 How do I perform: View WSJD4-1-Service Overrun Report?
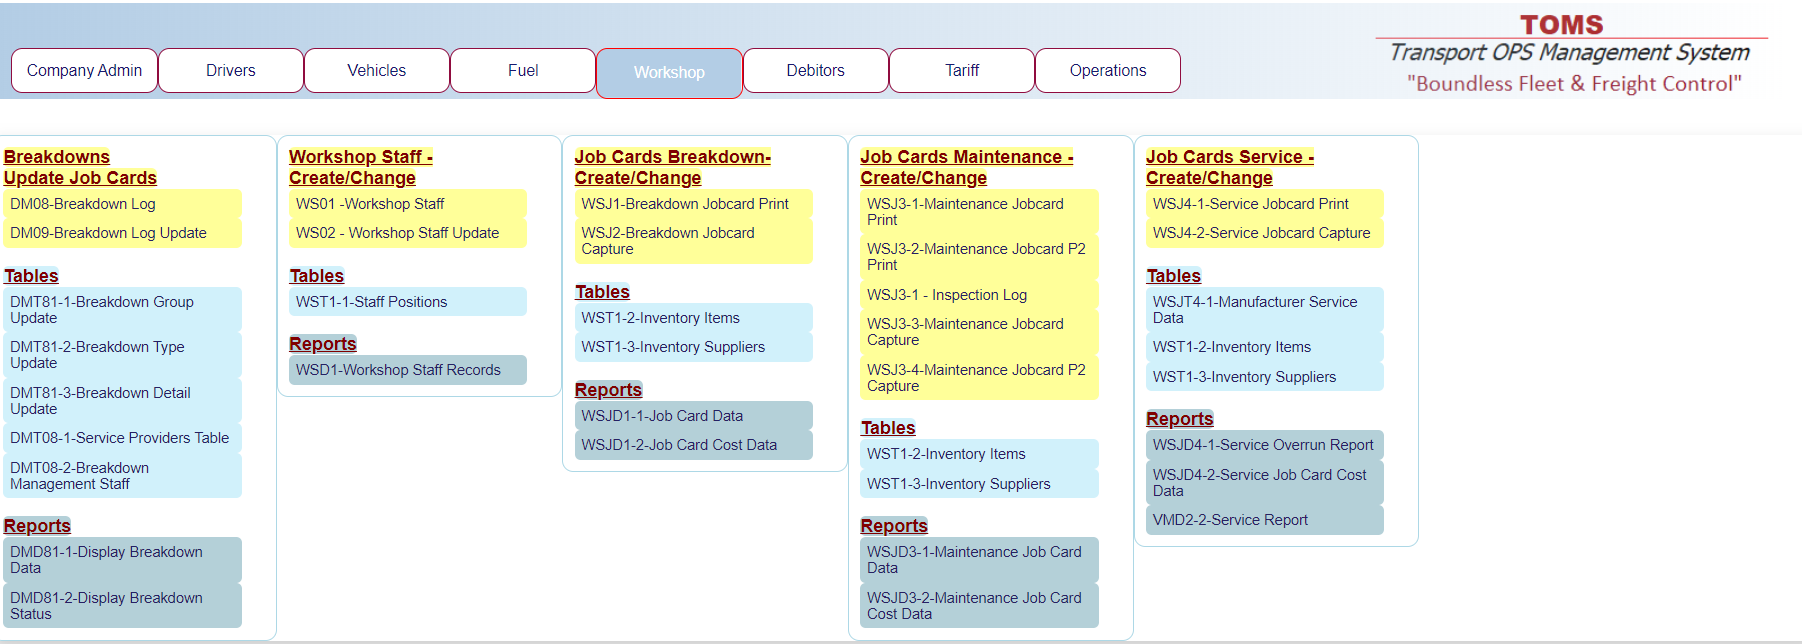pos(1263,445)
